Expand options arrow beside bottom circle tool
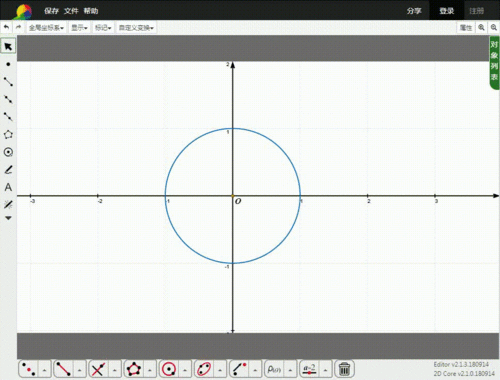 click(x=185, y=369)
